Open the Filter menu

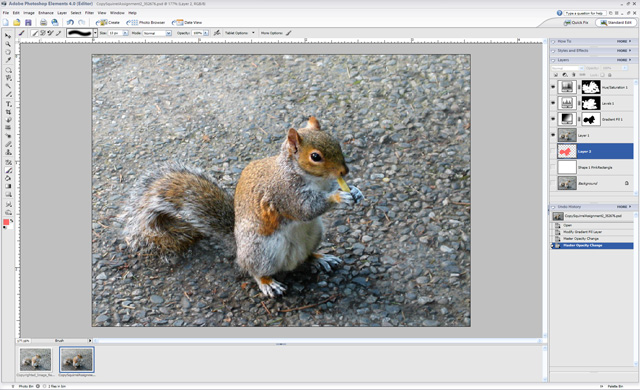tap(89, 13)
